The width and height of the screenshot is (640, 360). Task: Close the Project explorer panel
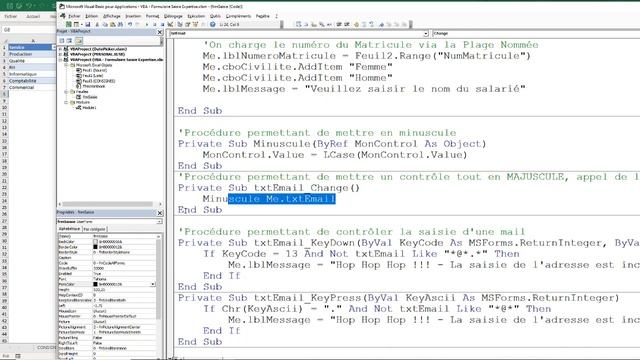pos(160,32)
